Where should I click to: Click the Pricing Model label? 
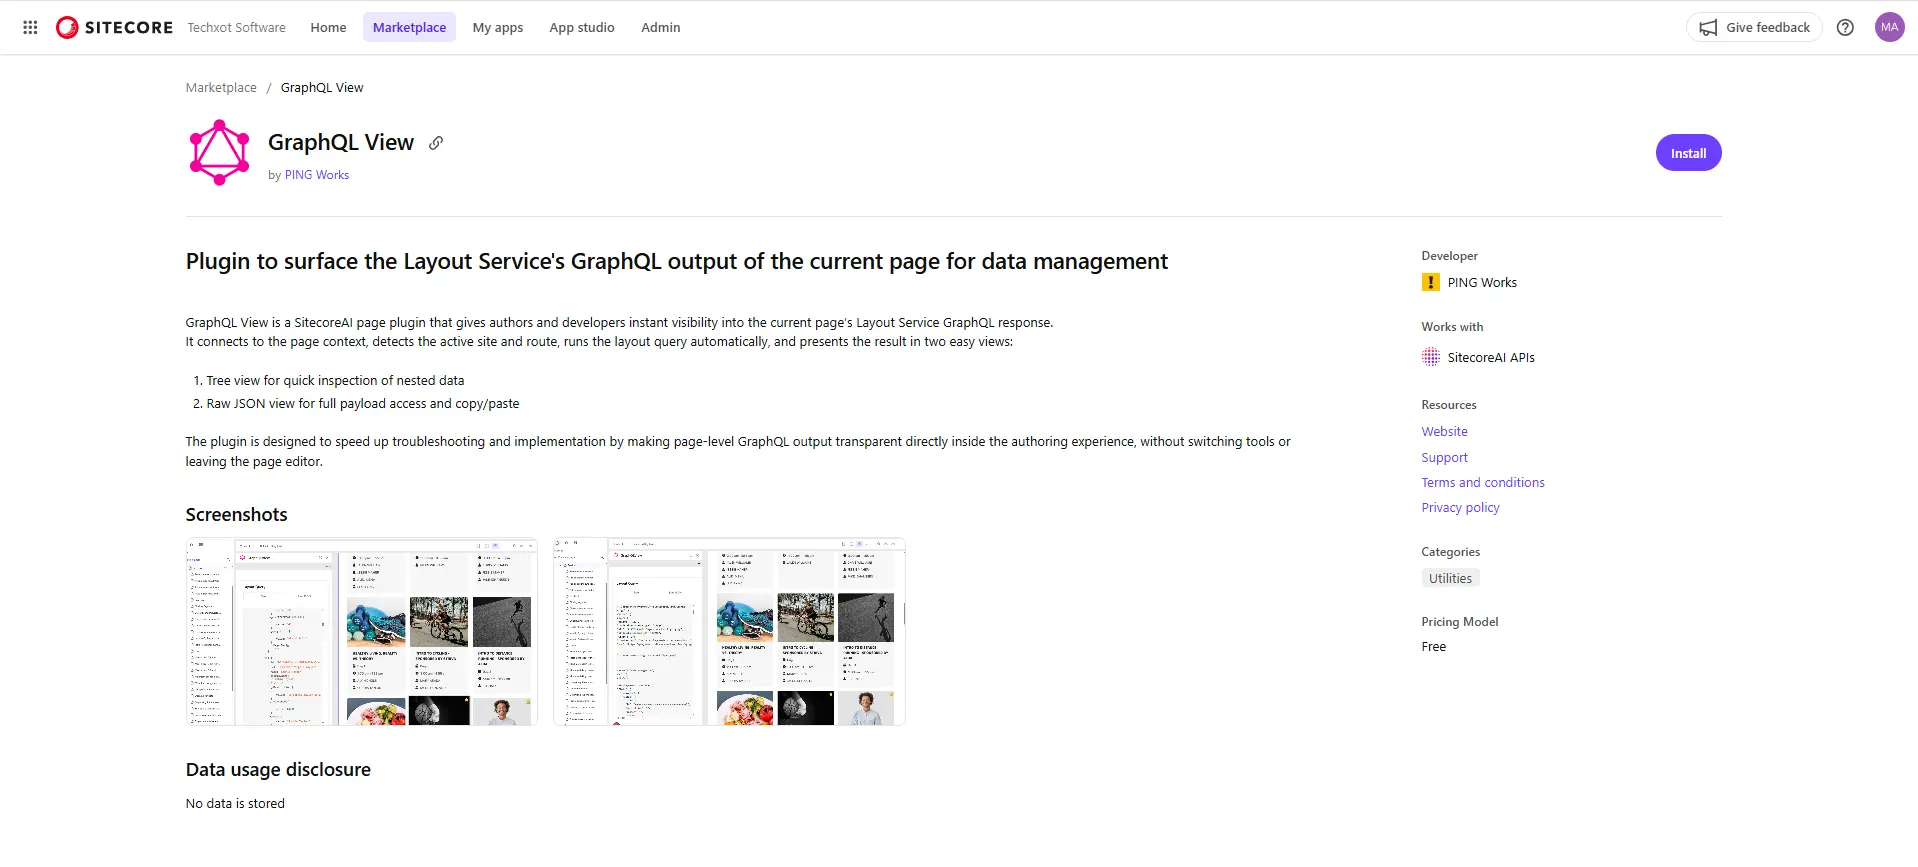click(x=1460, y=622)
